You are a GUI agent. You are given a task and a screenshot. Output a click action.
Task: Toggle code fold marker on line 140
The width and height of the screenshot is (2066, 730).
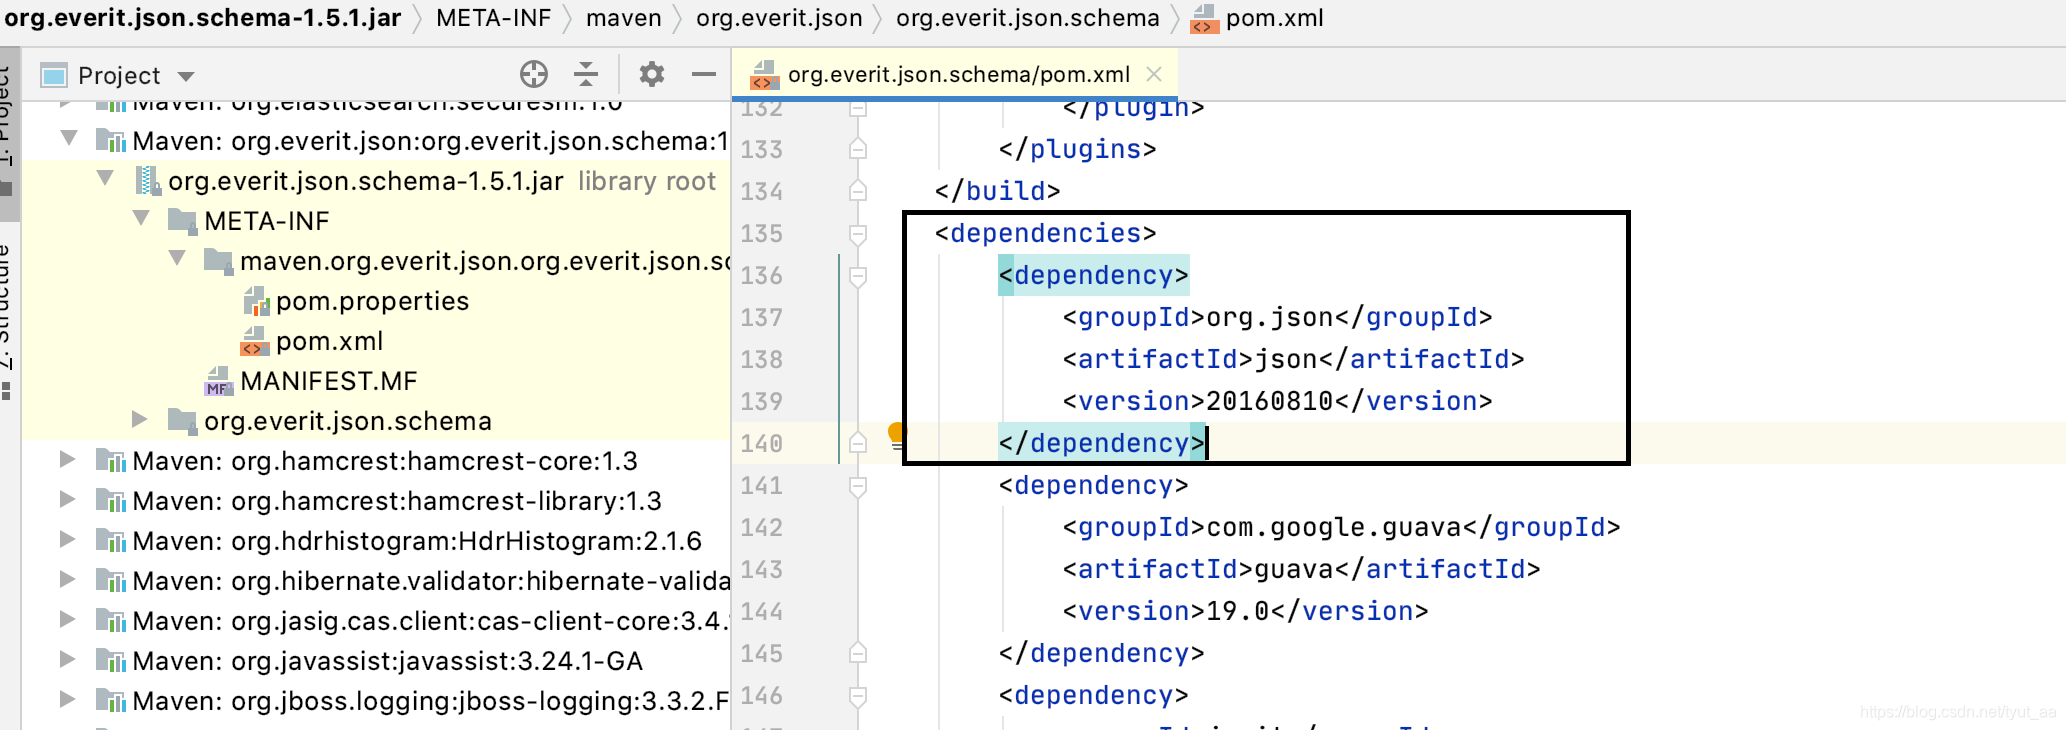pyautogui.click(x=858, y=442)
